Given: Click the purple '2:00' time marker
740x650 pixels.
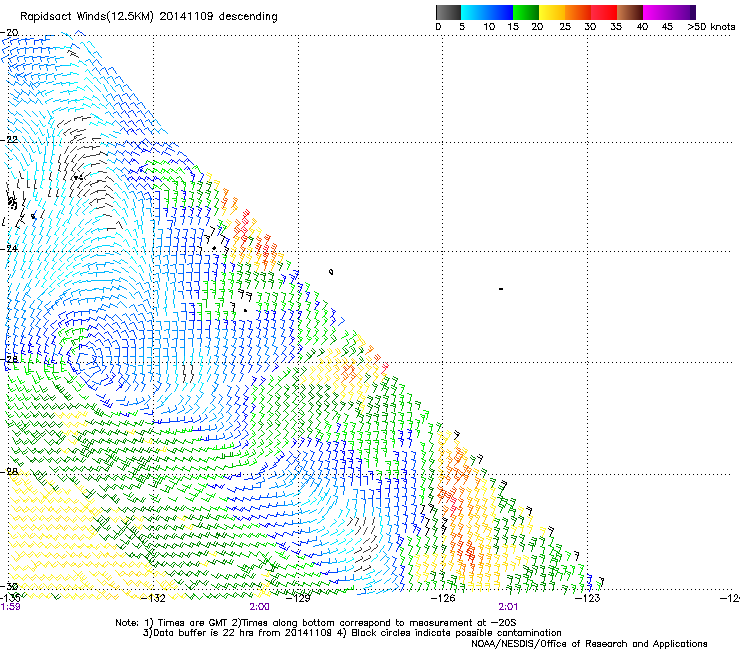Looking at the screenshot, I should point(260,607).
